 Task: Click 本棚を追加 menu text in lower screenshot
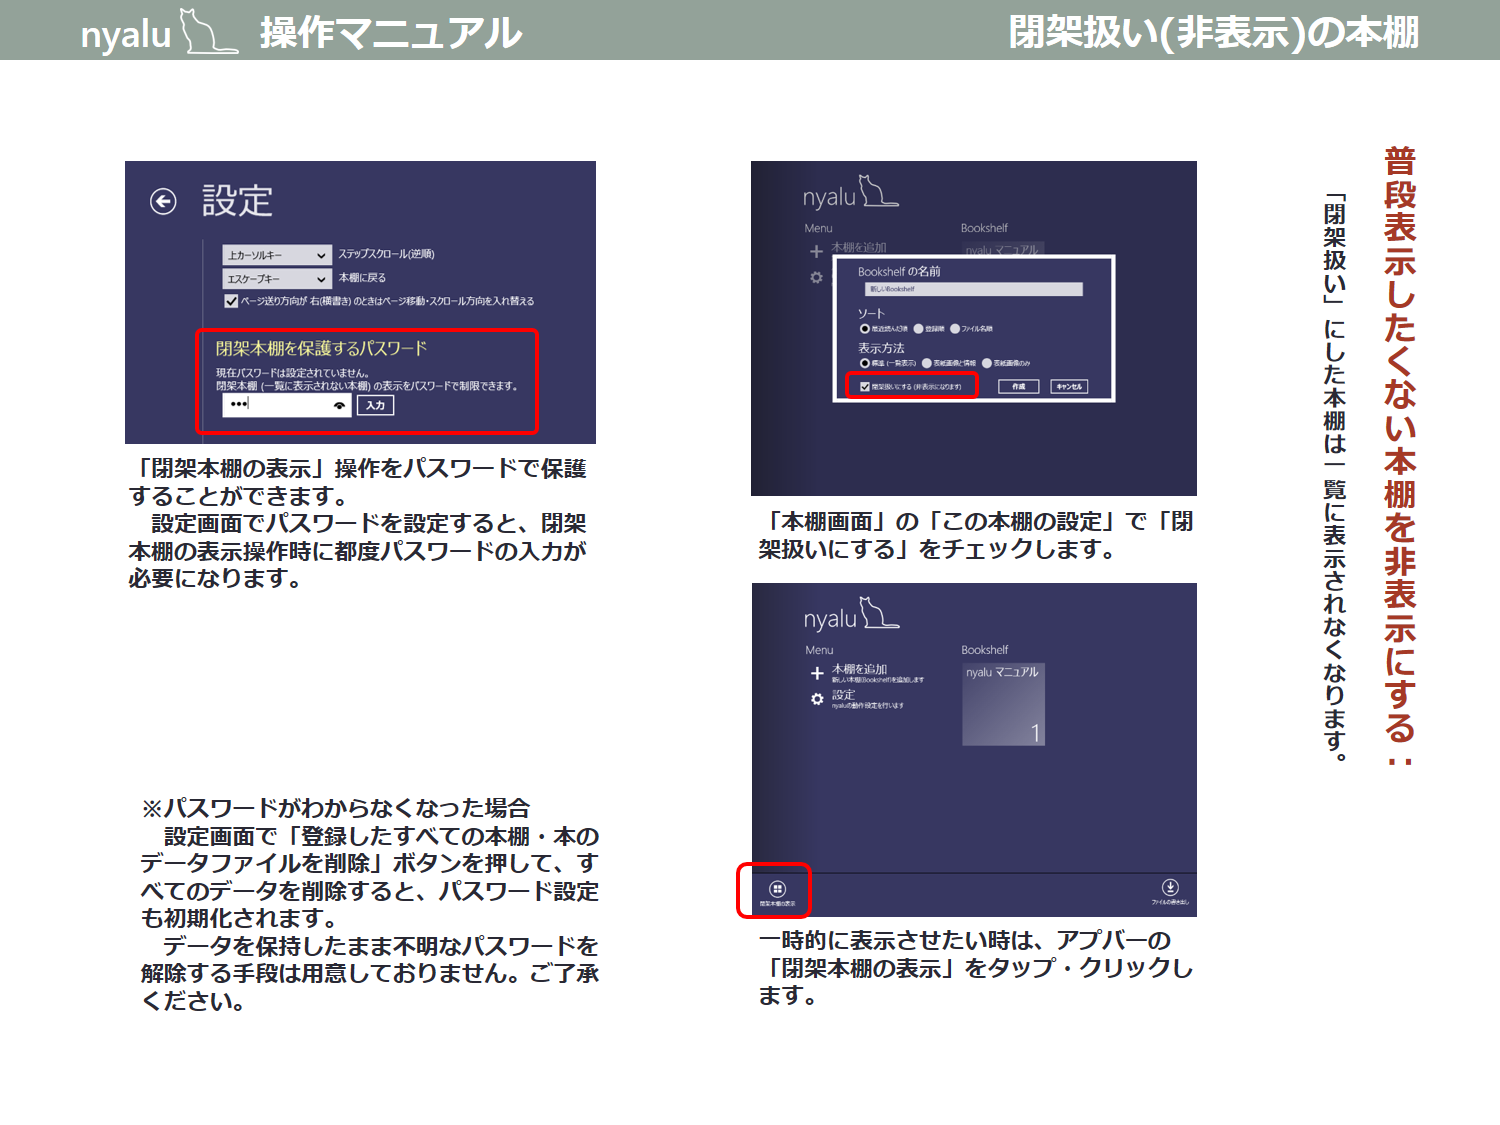click(859, 669)
